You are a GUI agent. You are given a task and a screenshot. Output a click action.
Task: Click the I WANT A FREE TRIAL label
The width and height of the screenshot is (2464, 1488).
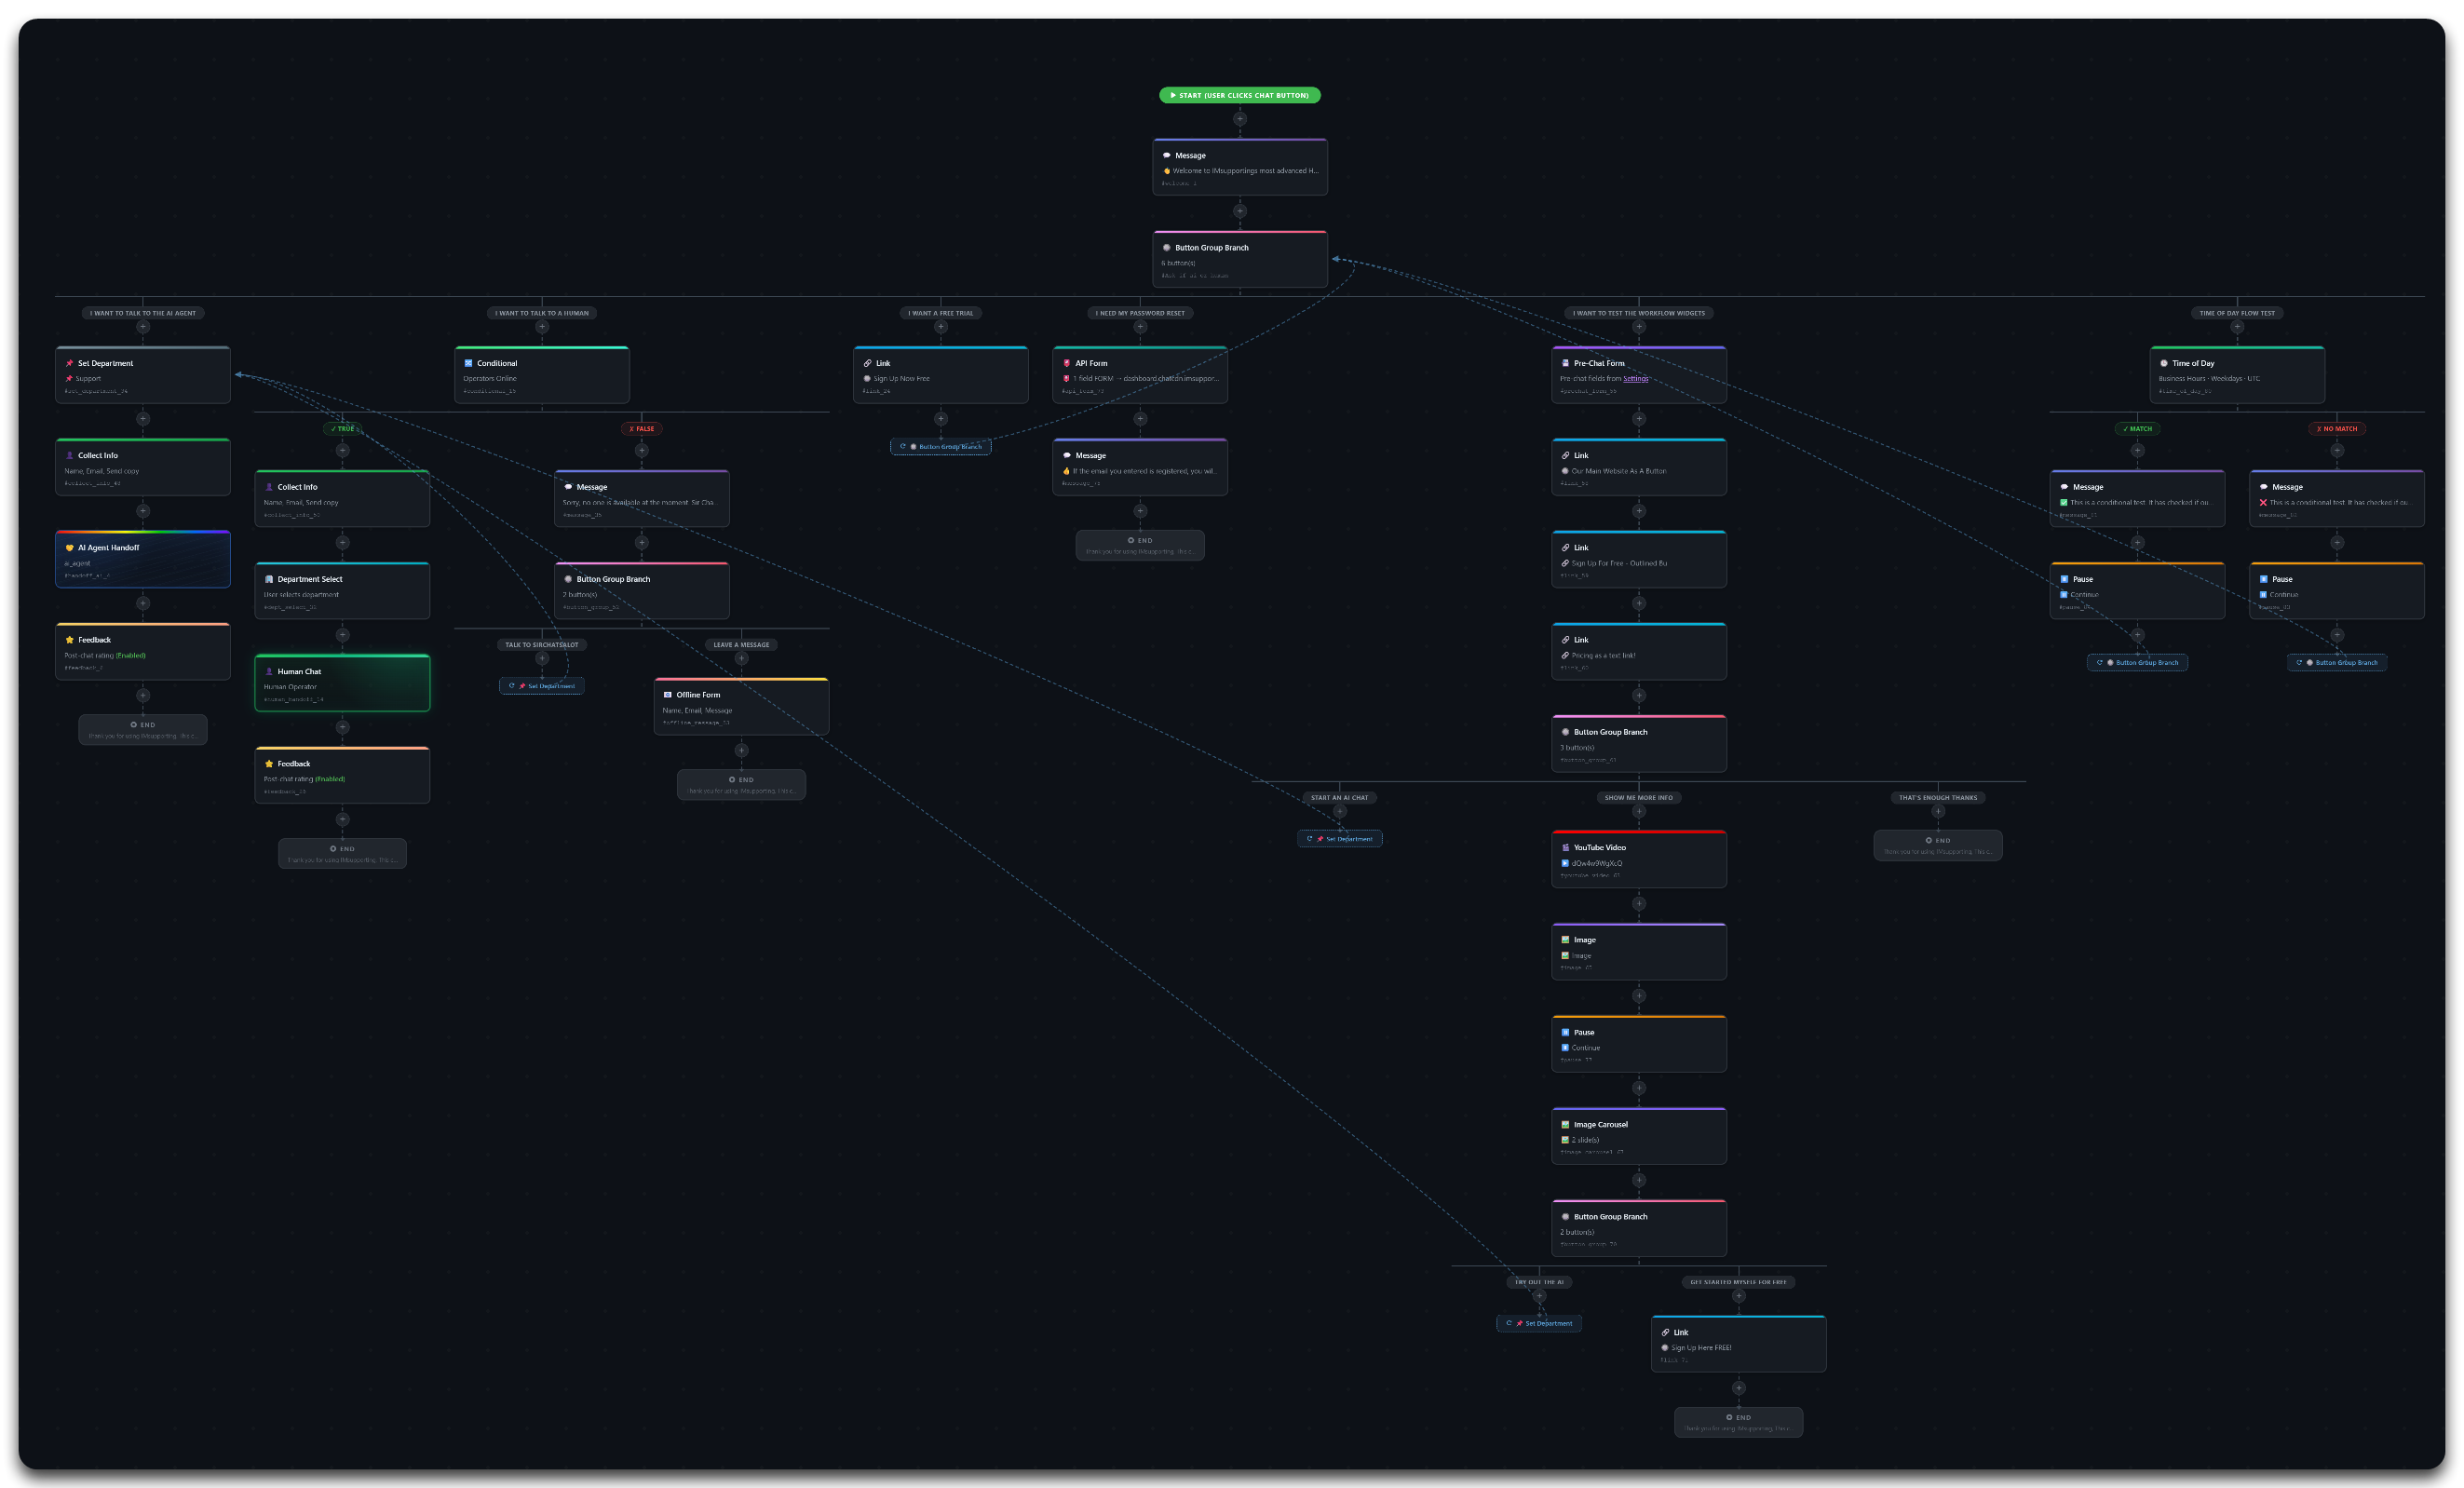pos(940,313)
